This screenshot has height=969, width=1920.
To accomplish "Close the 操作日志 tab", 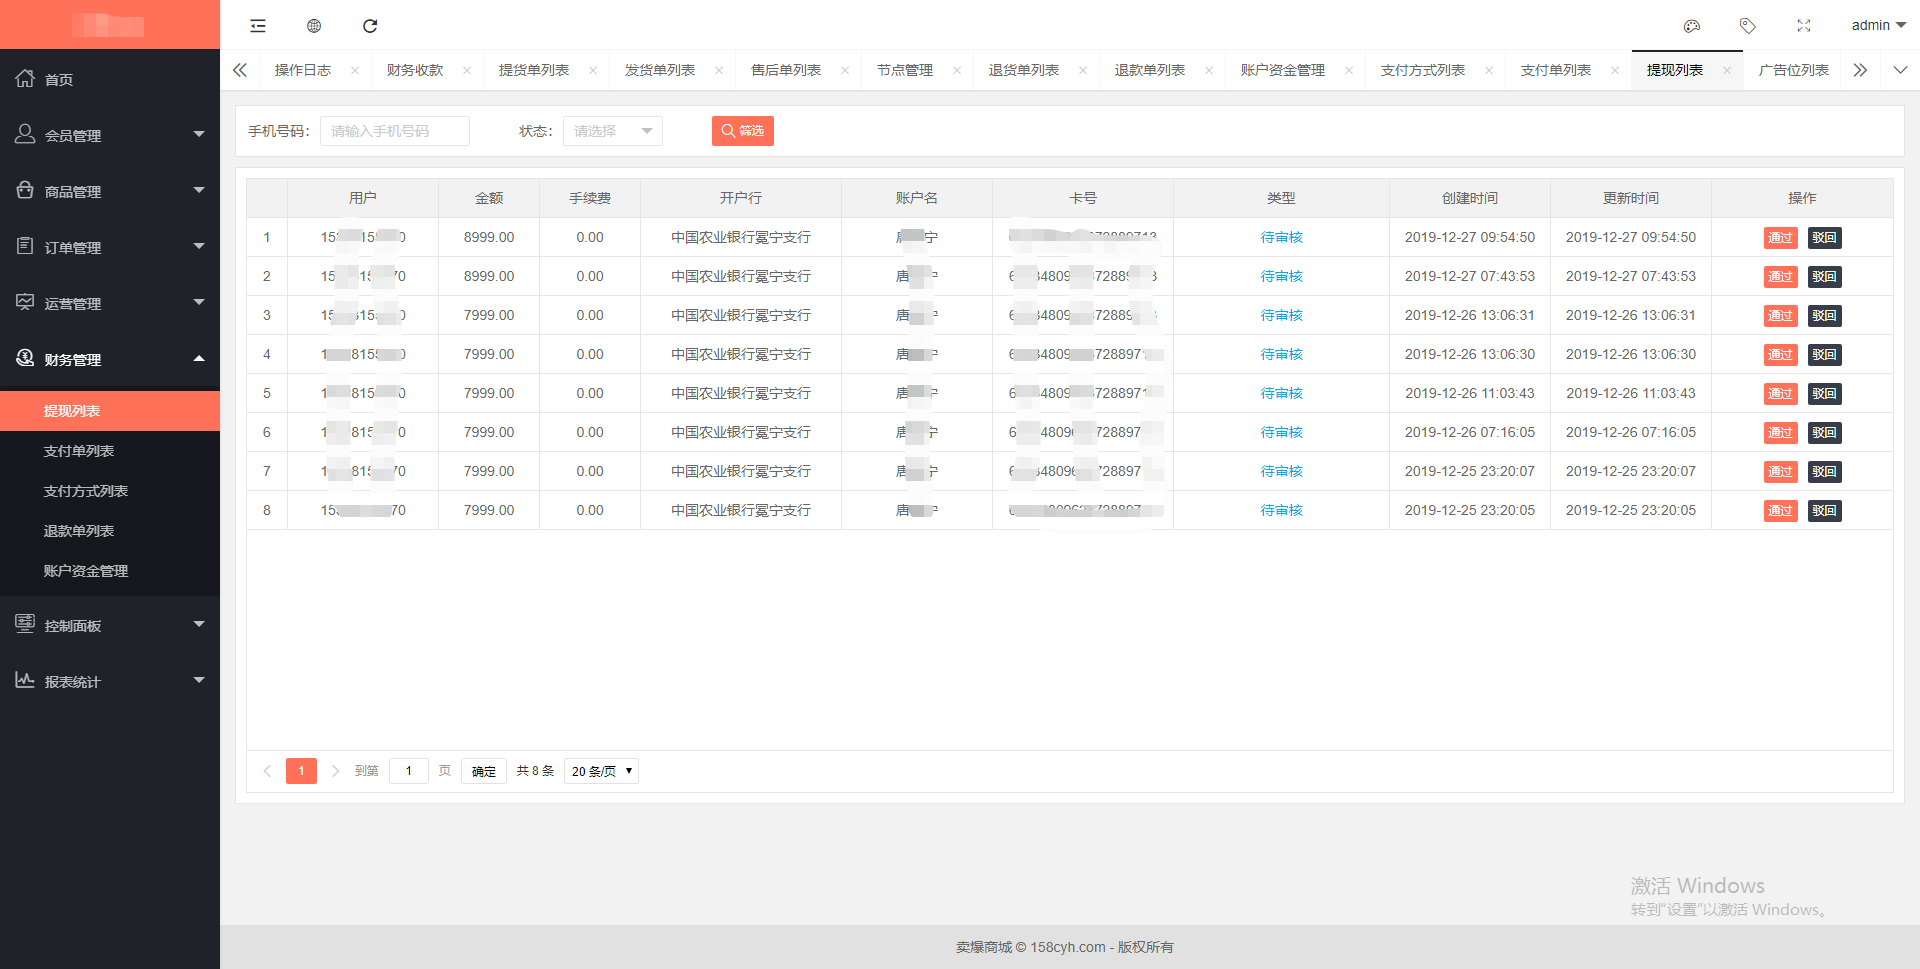I will (x=355, y=70).
